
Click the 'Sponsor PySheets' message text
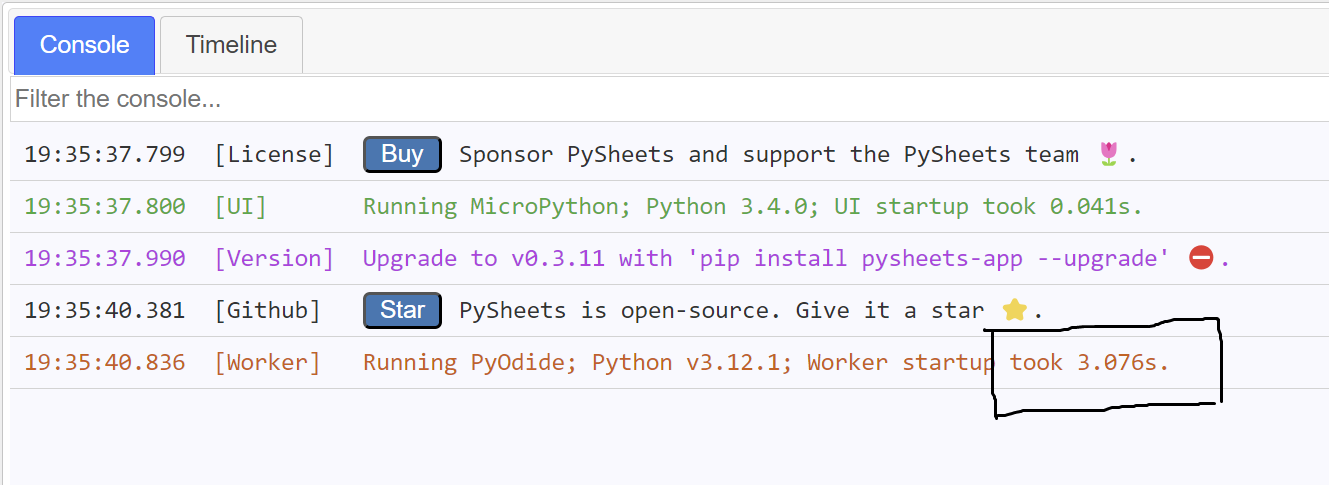tap(768, 154)
